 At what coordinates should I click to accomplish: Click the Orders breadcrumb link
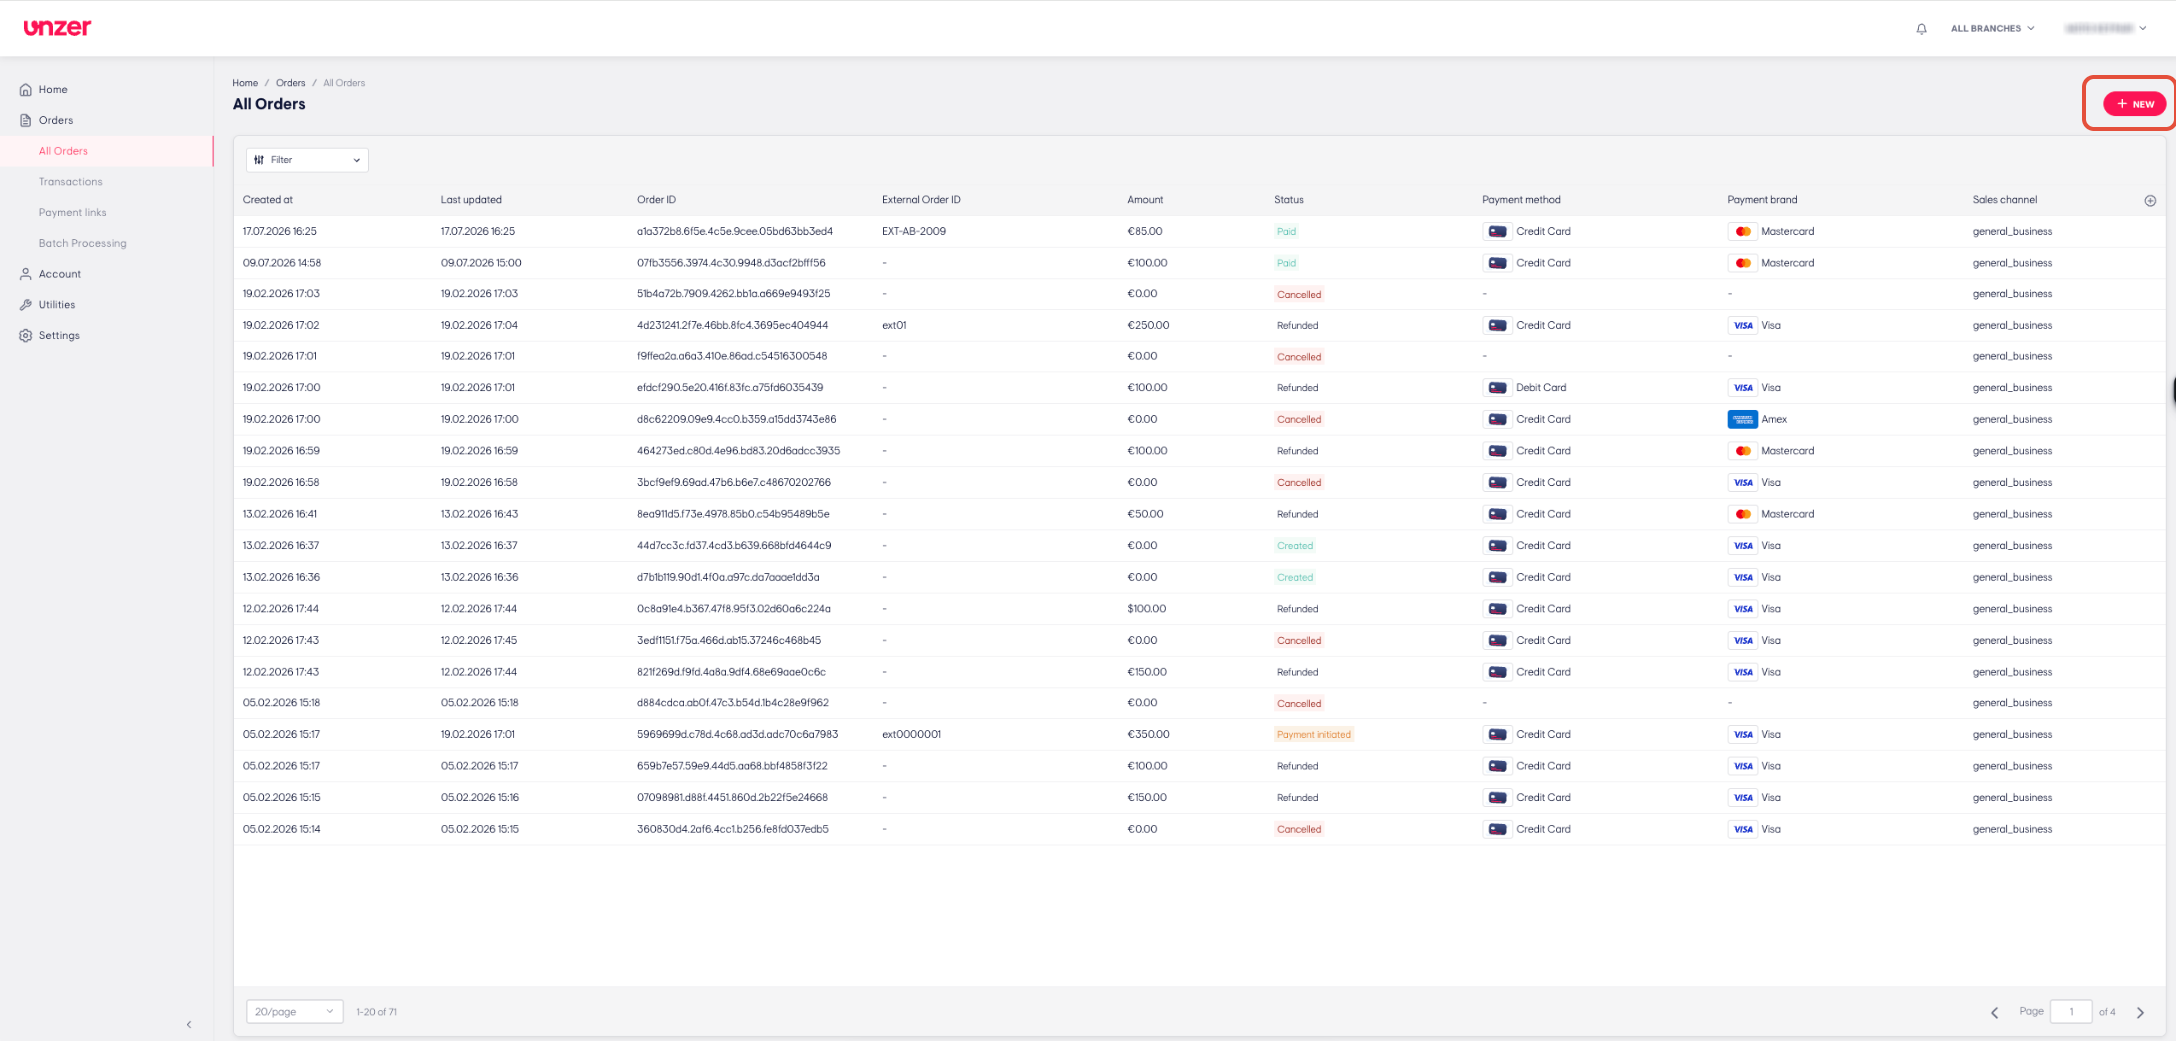coord(291,83)
